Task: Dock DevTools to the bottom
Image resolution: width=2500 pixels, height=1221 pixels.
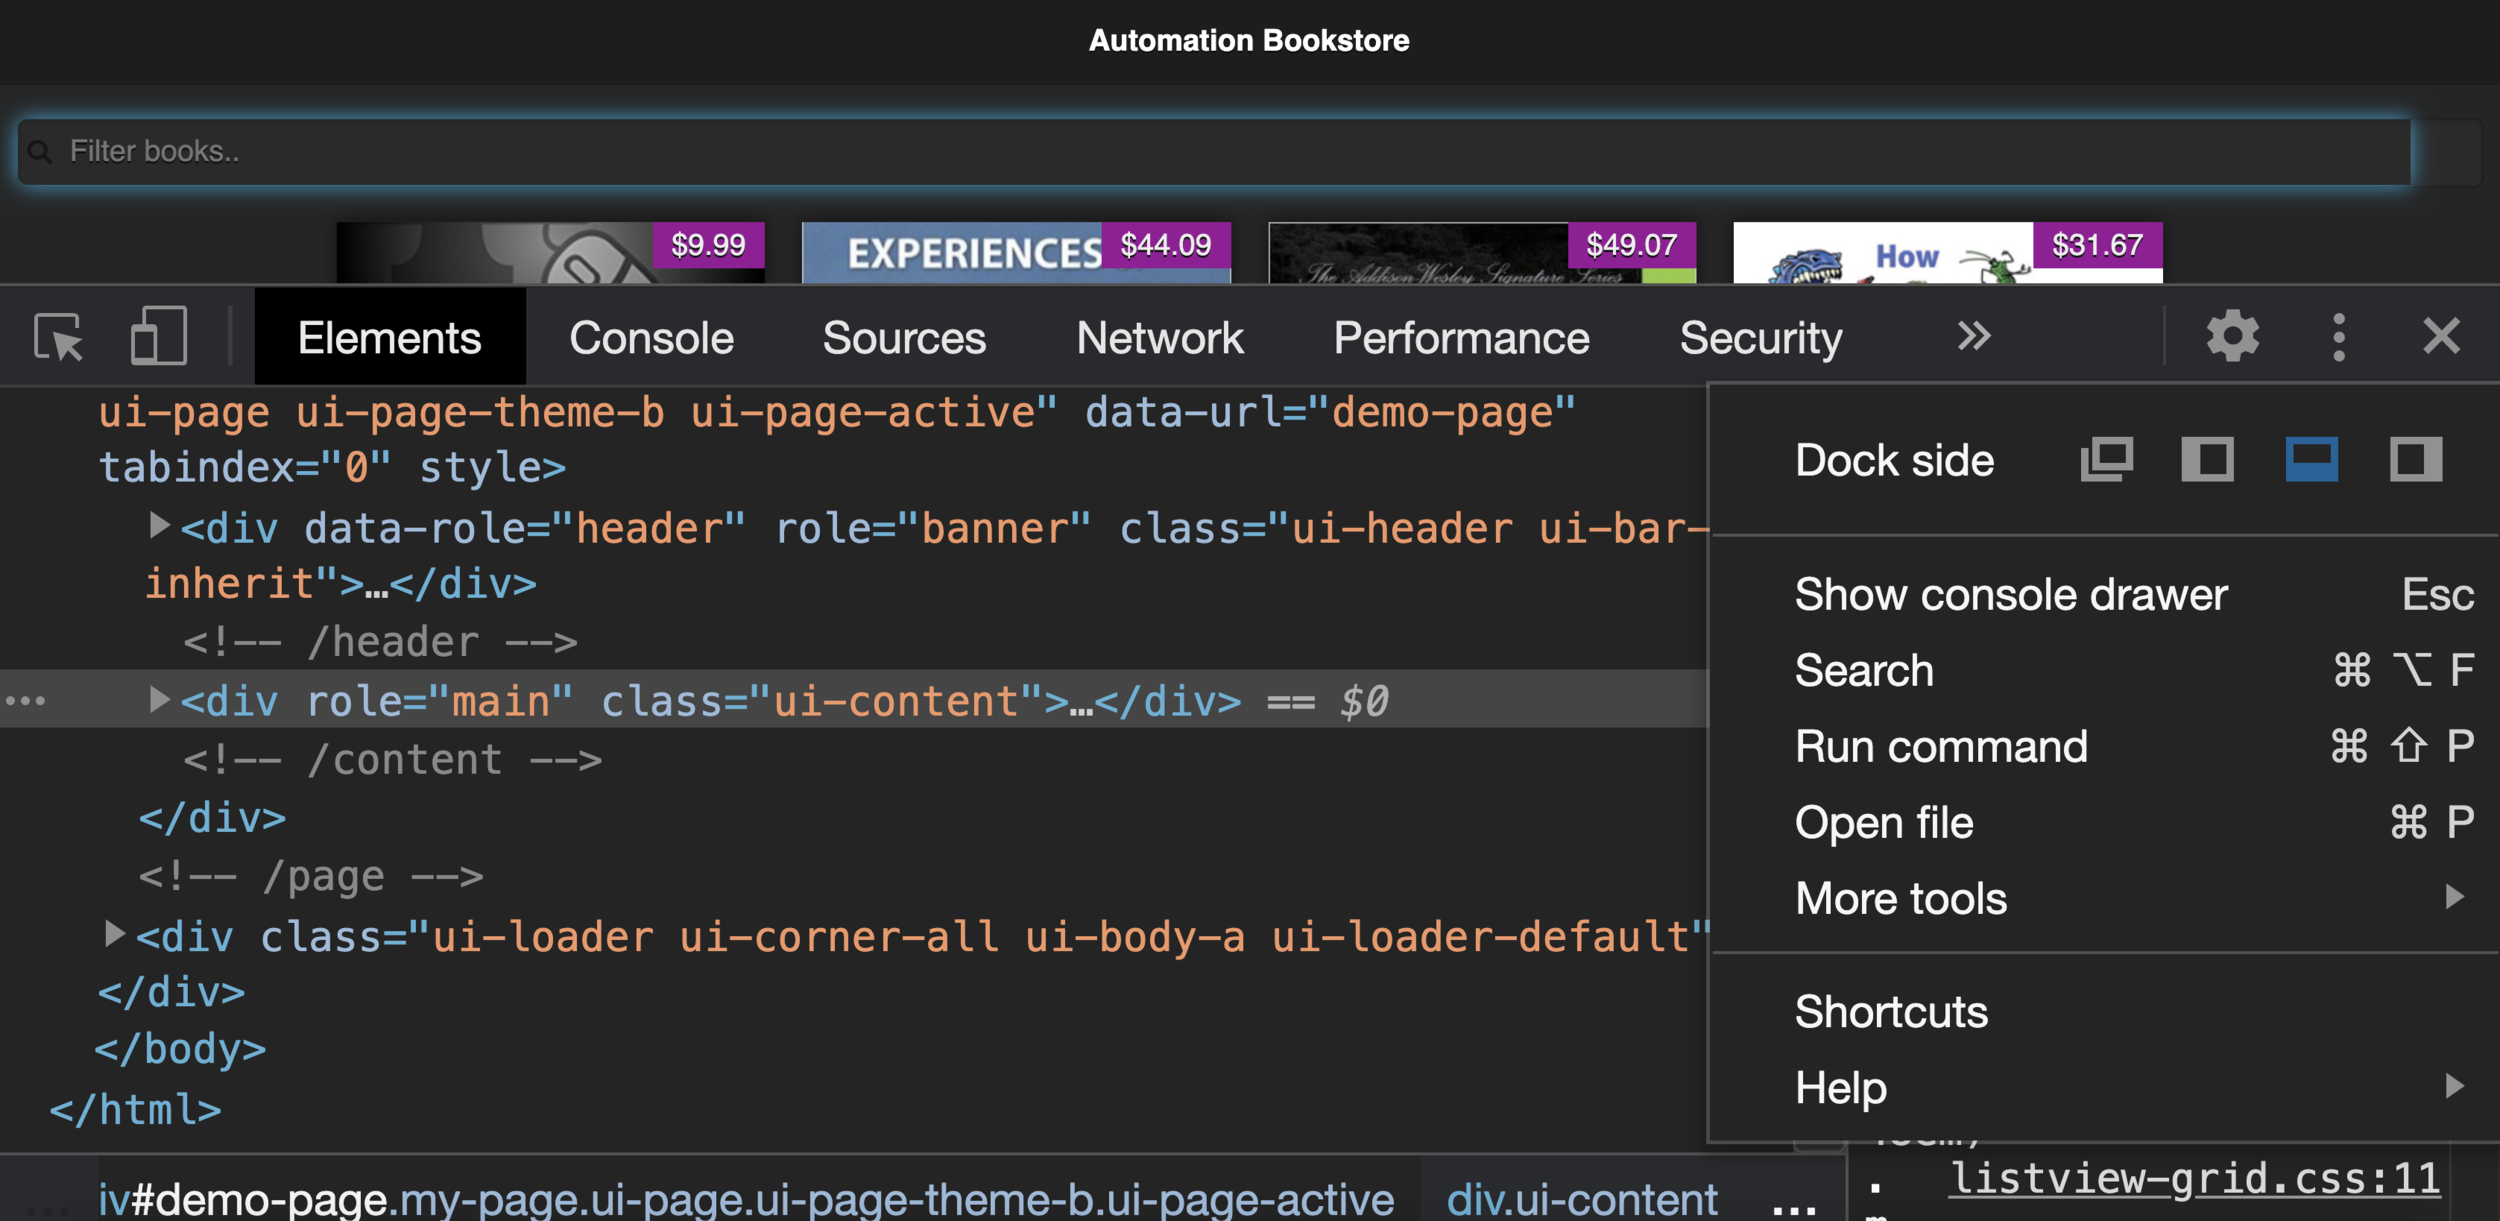Action: pos(2311,459)
